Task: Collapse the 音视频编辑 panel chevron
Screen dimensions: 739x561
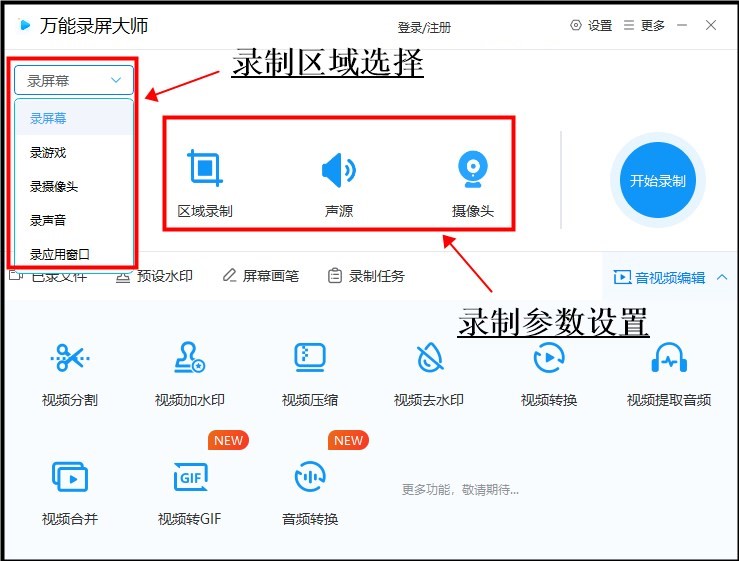Action: pyautogui.click(x=722, y=277)
